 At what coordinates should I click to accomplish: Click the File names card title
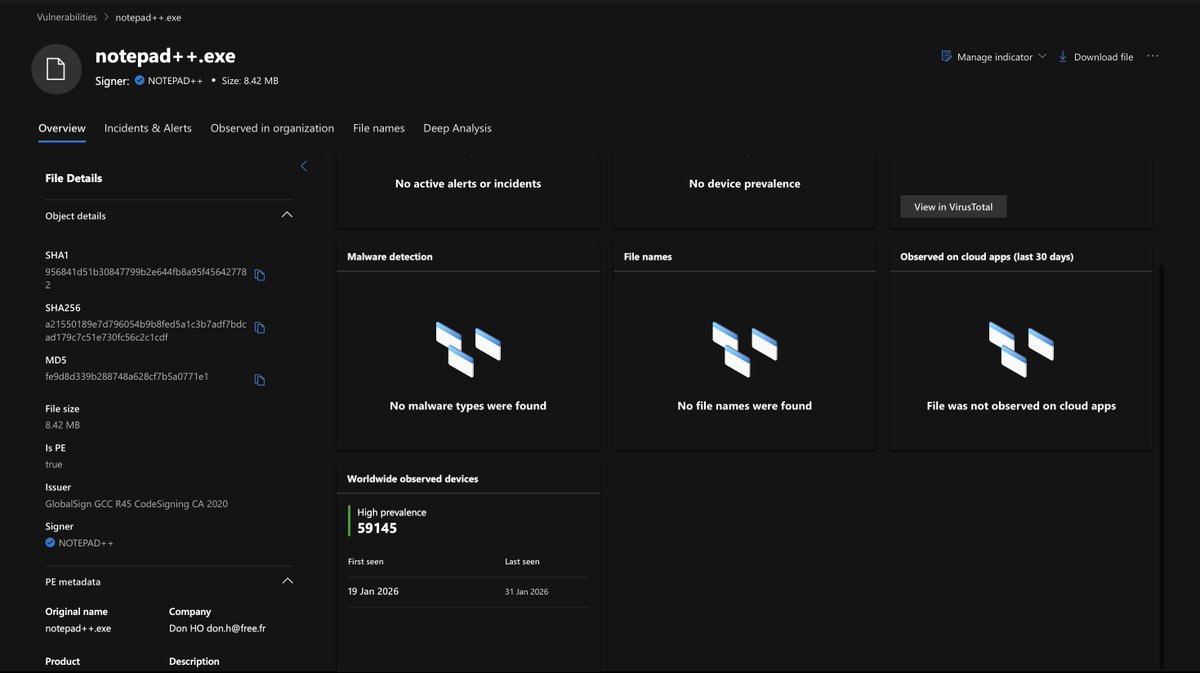pyautogui.click(x=648, y=257)
